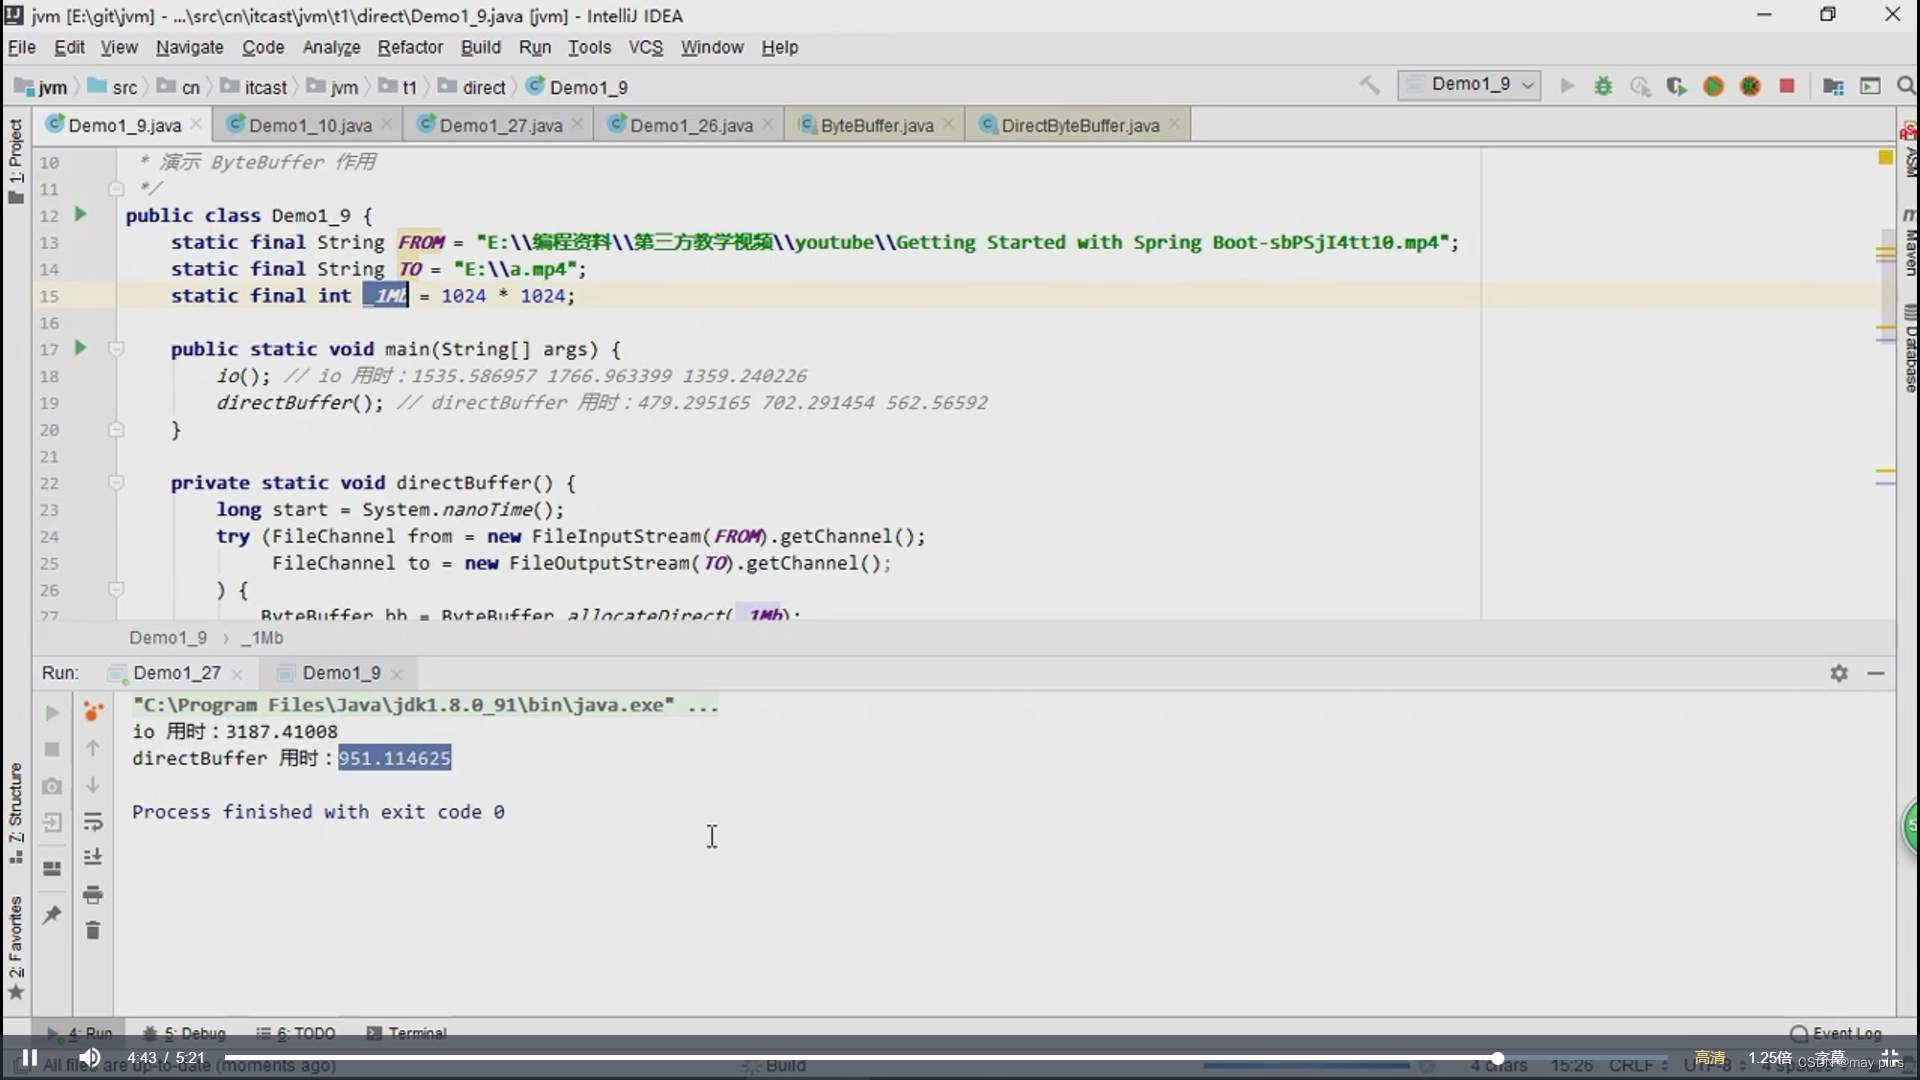Image resolution: width=1920 pixels, height=1080 pixels.
Task: Pause the video playback
Action: (30, 1058)
